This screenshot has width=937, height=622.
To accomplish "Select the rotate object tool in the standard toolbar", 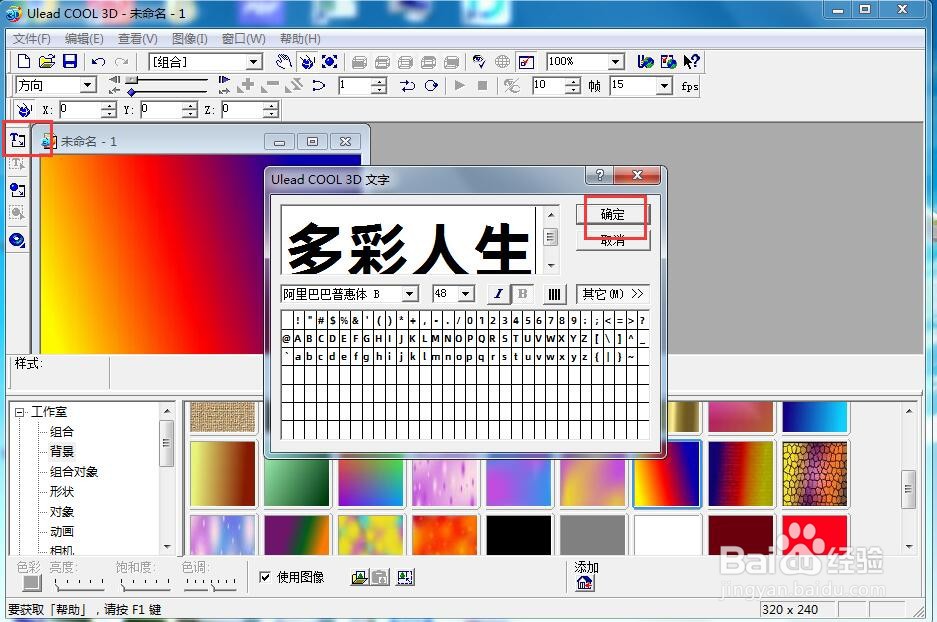I will tap(307, 61).
